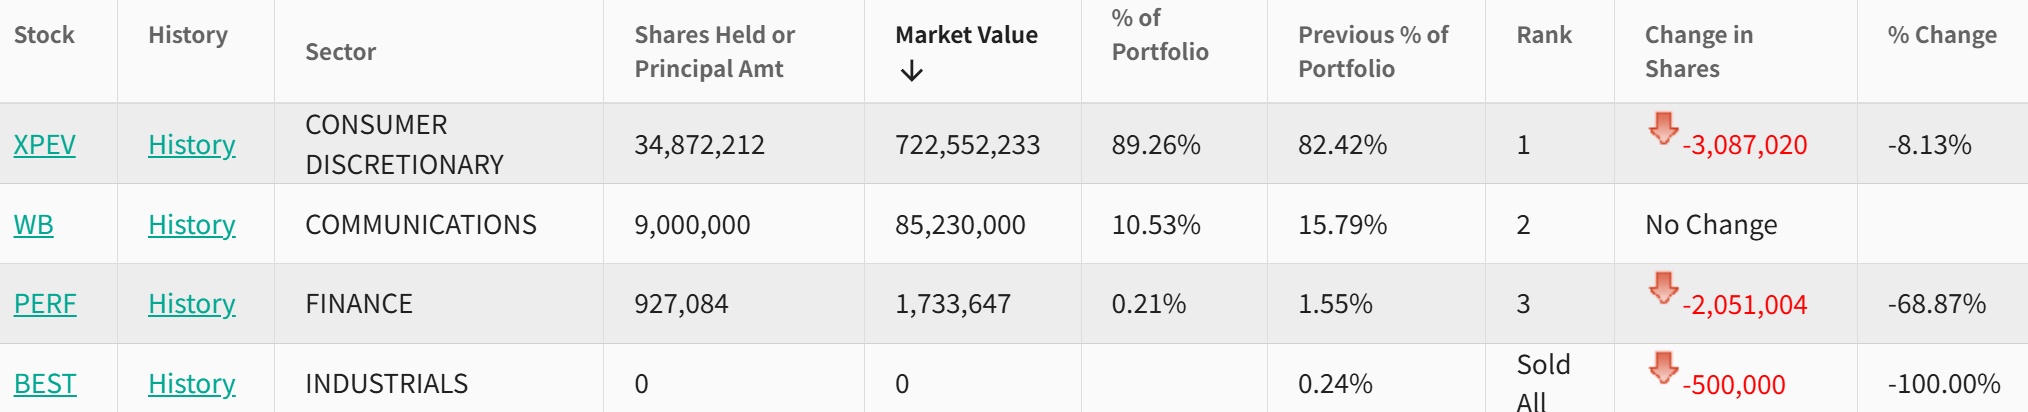
Task: Sort by Change in Shares header
Action: pyautogui.click(x=1698, y=52)
